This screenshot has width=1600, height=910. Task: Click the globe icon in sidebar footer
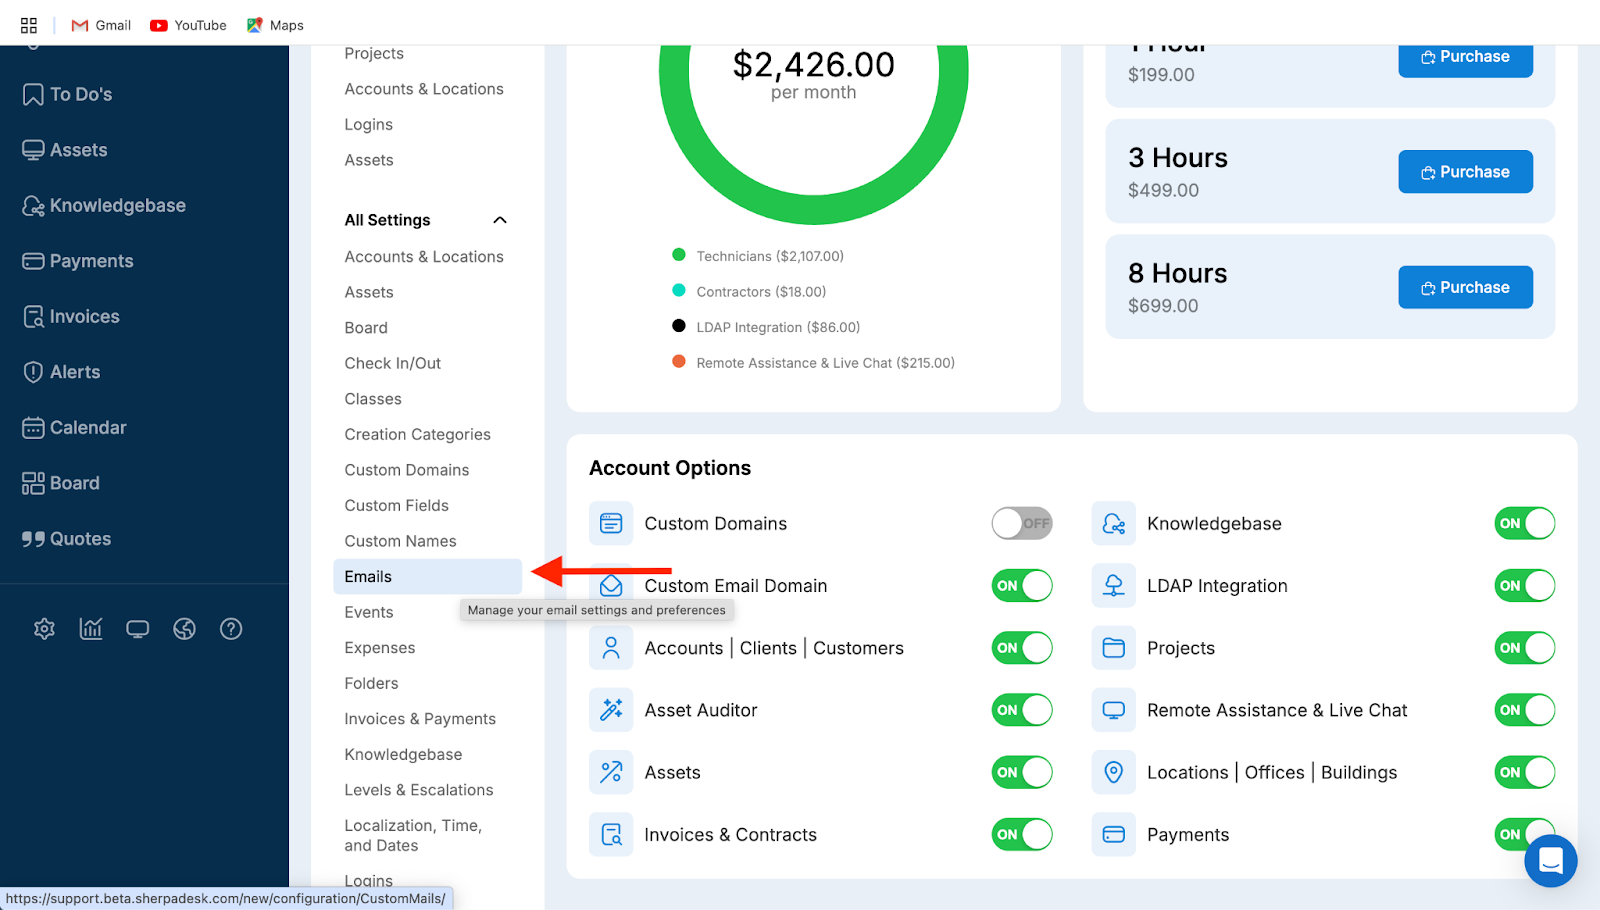184,629
